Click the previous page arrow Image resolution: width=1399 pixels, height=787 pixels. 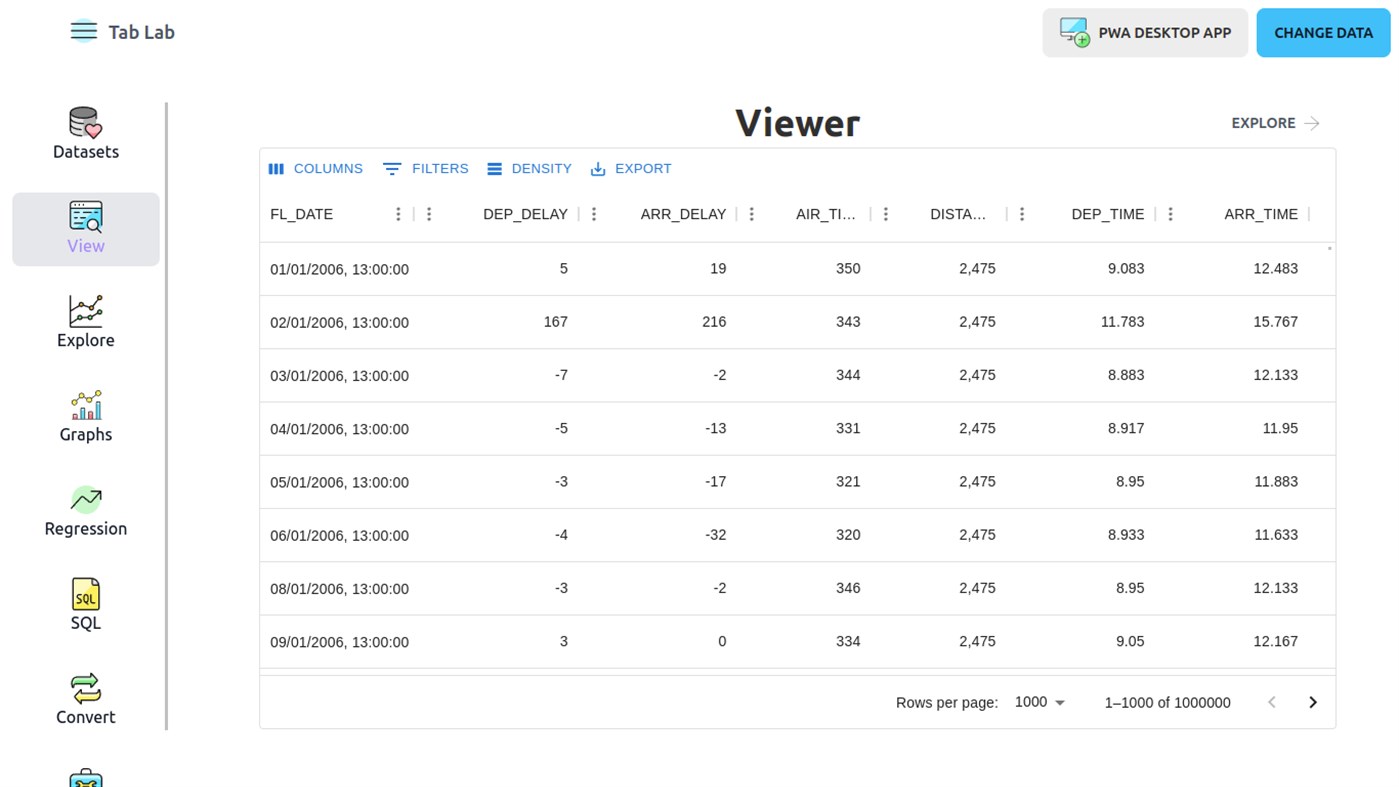click(x=1272, y=702)
